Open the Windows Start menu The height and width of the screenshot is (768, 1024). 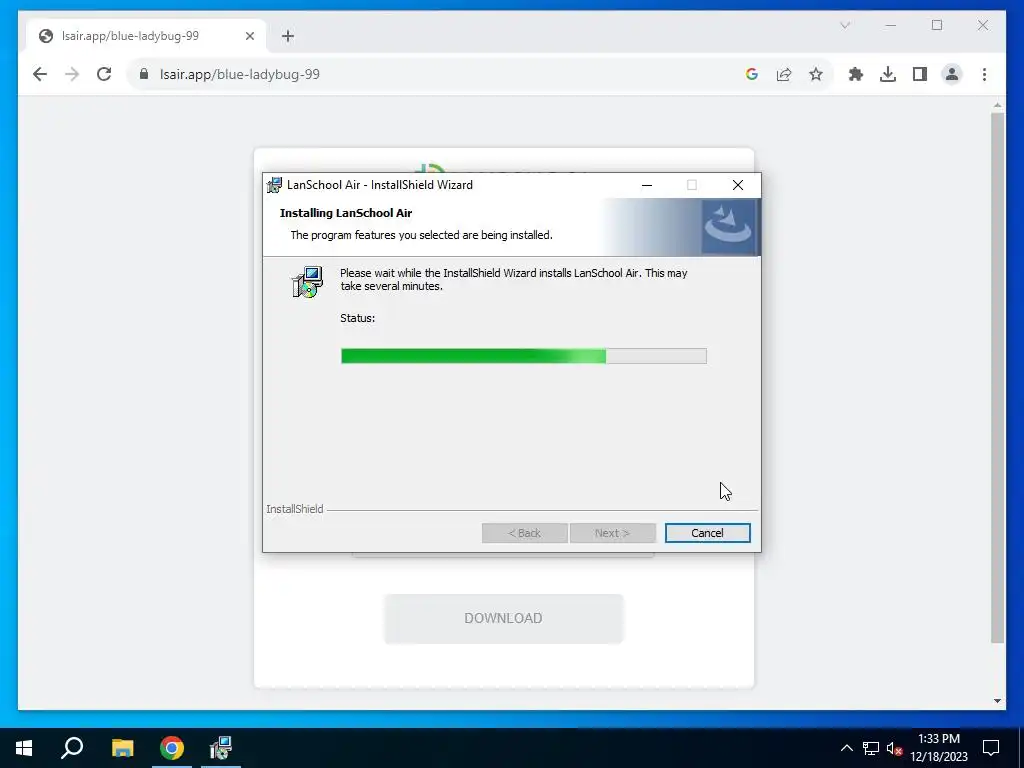[x=24, y=748]
